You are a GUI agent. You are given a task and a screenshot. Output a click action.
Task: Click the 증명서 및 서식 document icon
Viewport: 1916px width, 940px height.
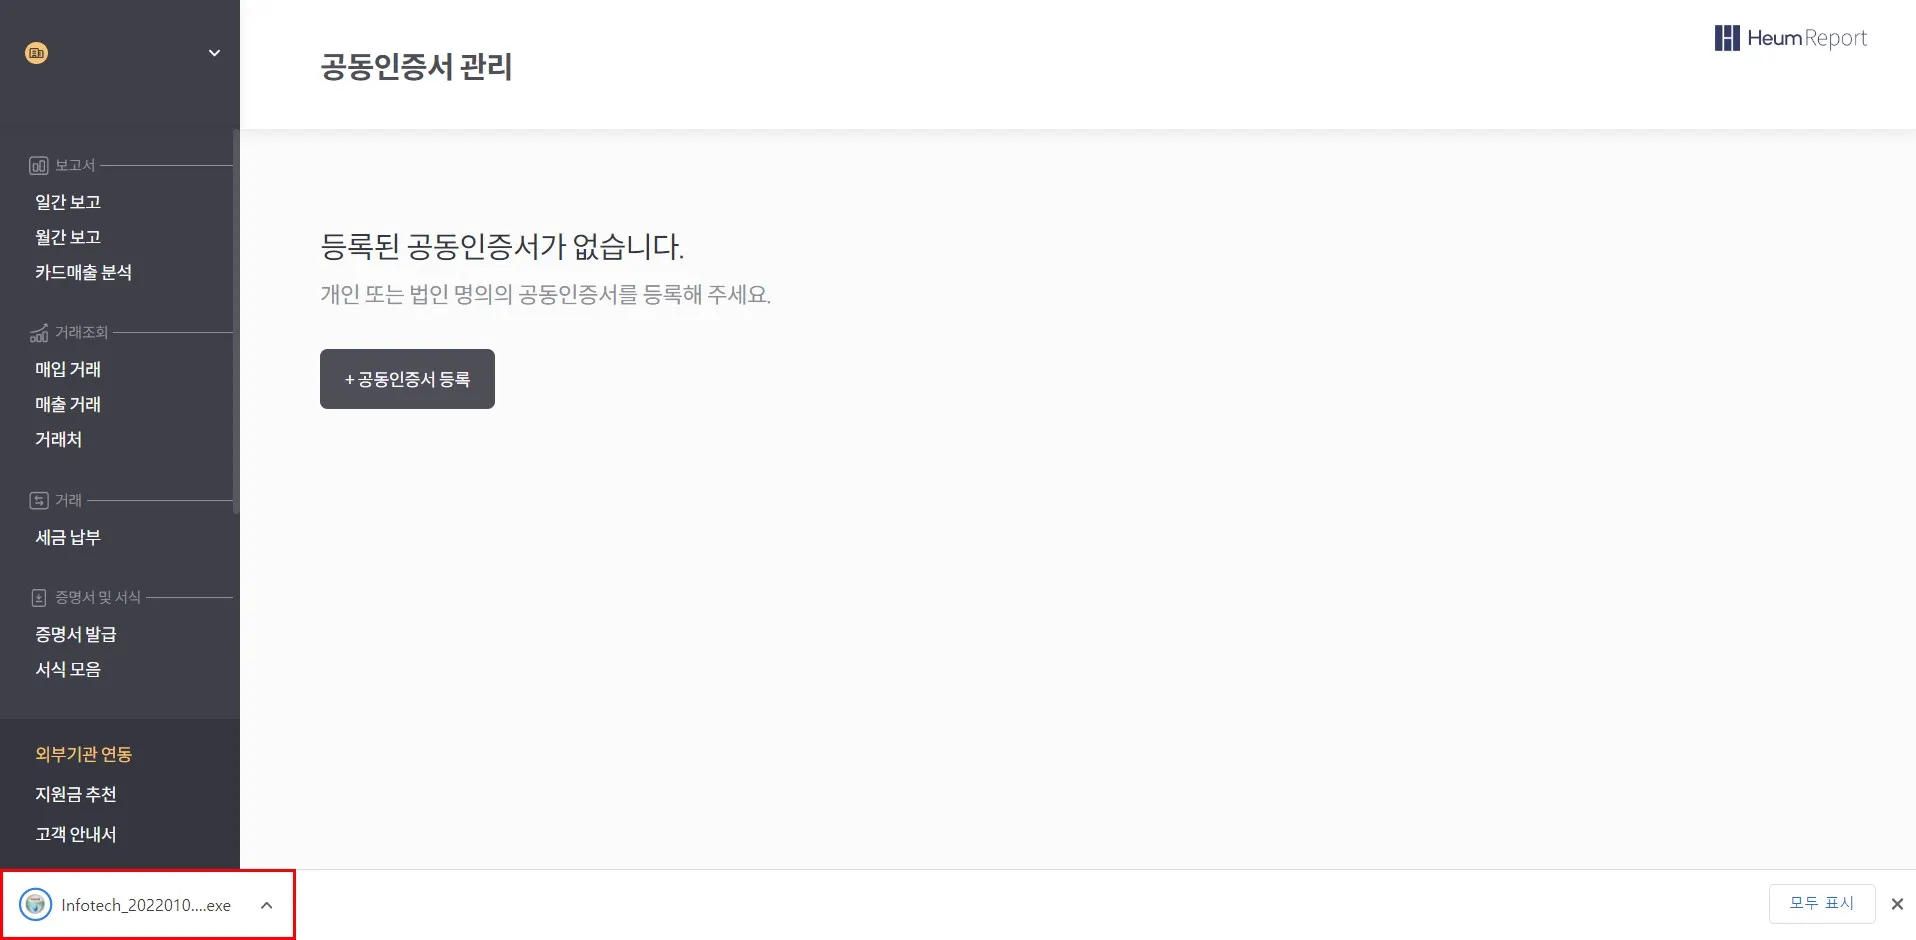tap(39, 598)
